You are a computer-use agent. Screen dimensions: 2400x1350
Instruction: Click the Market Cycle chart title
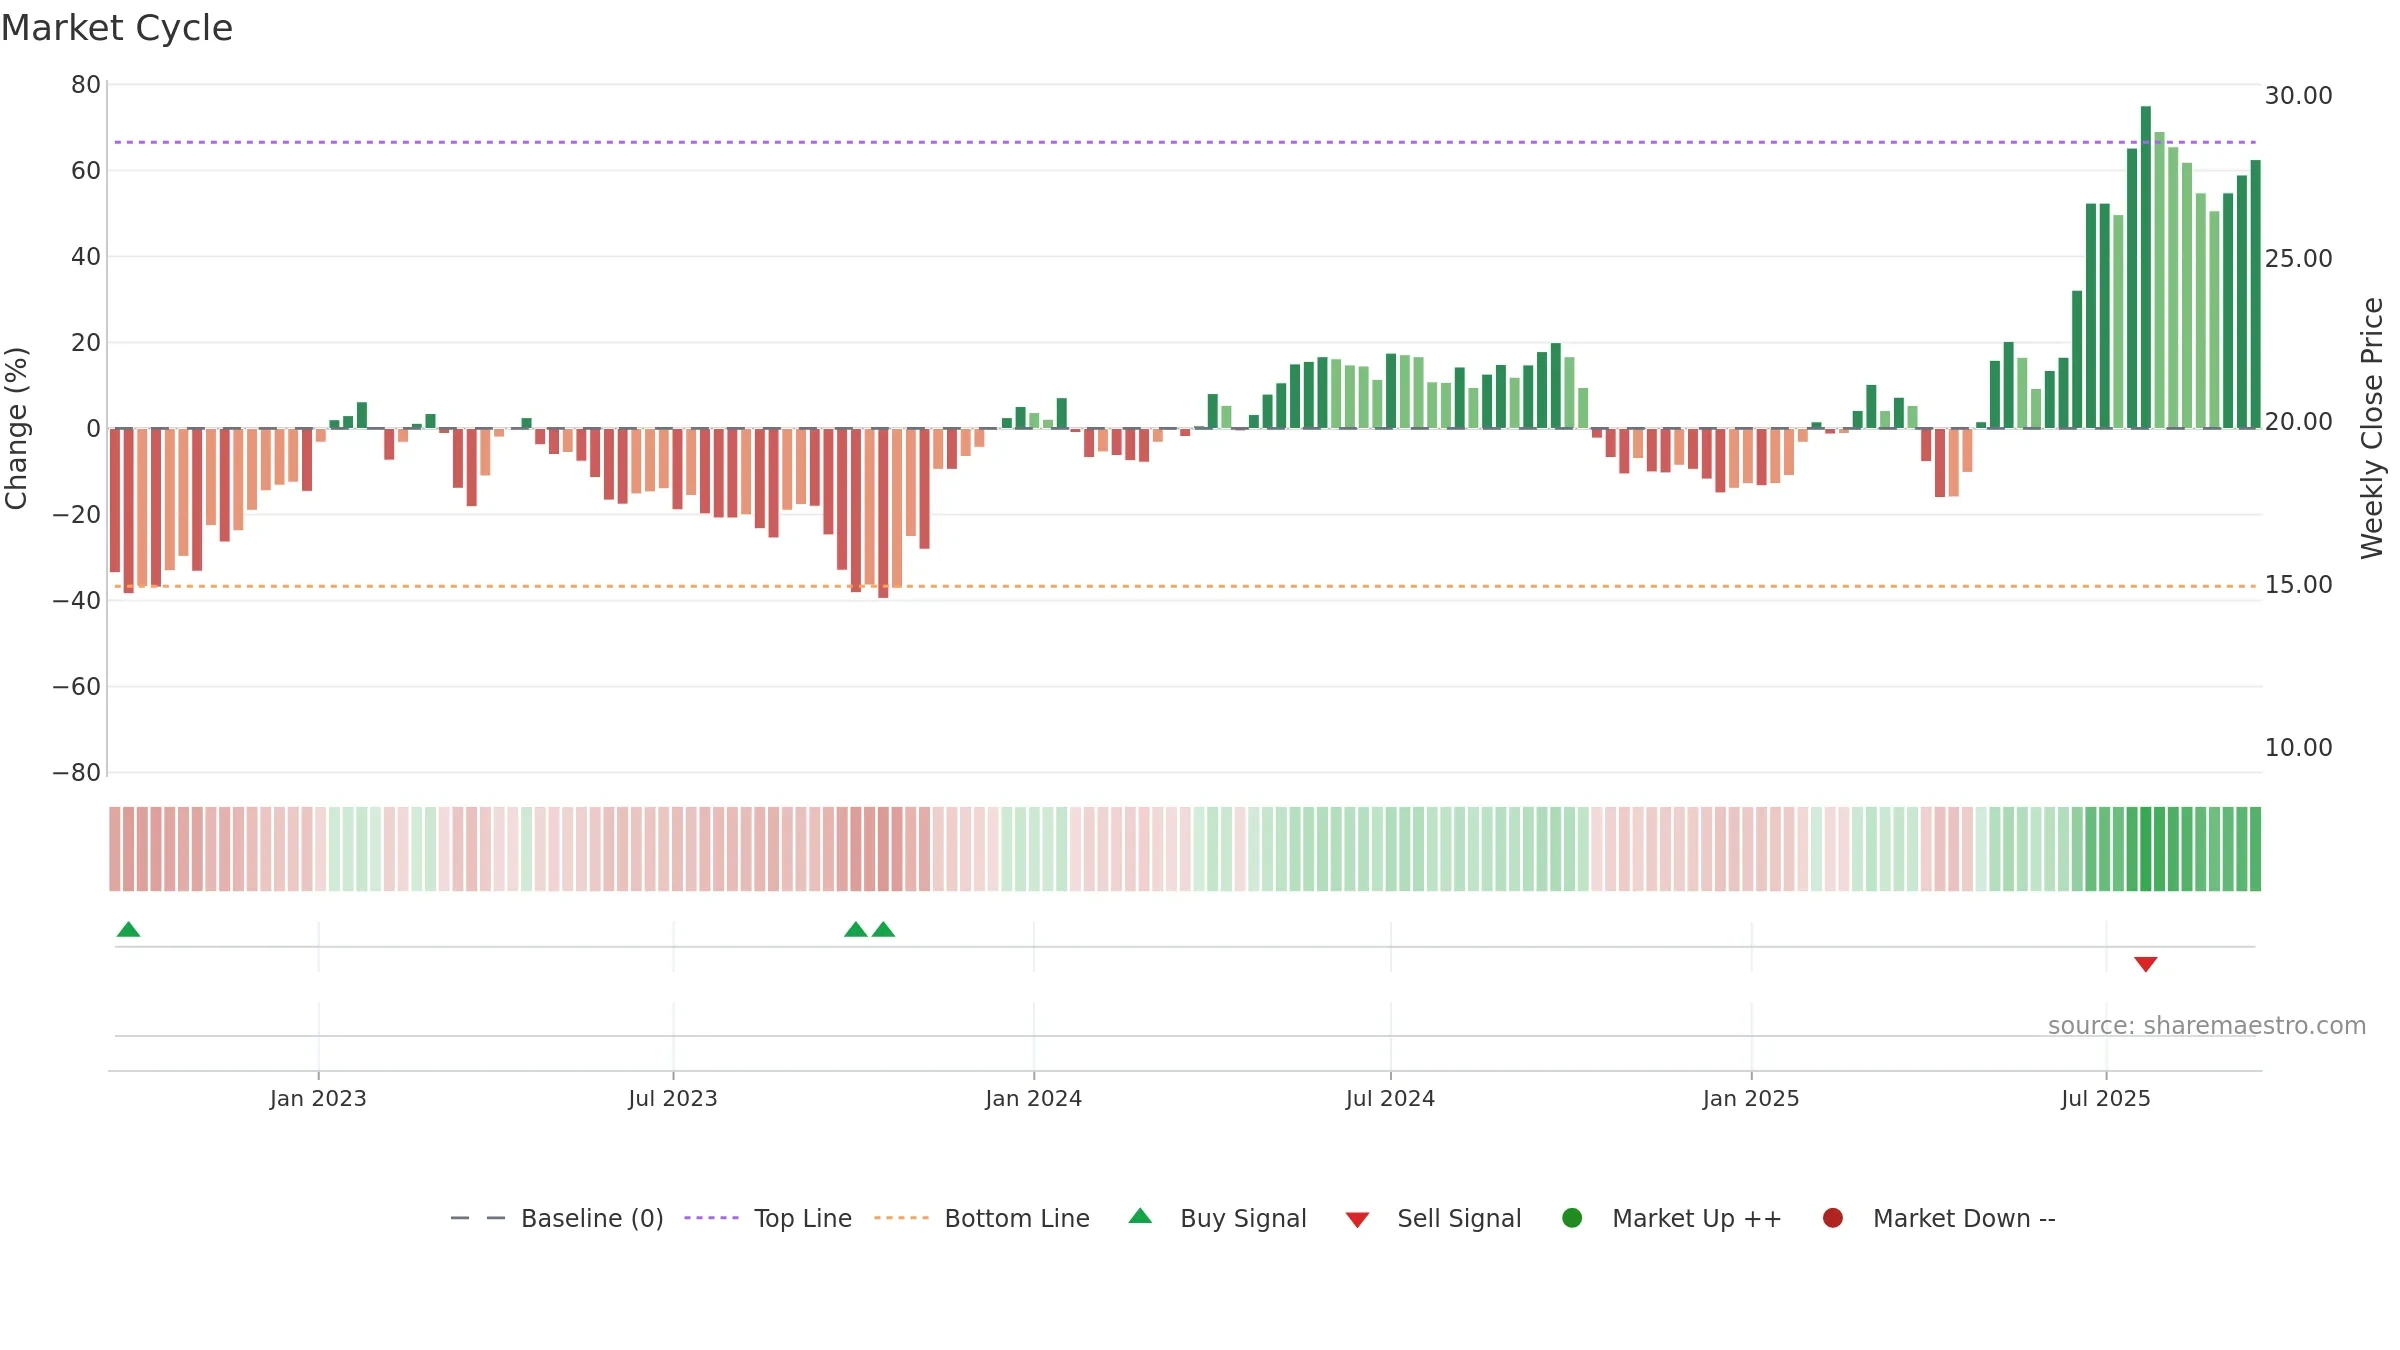click(117, 28)
